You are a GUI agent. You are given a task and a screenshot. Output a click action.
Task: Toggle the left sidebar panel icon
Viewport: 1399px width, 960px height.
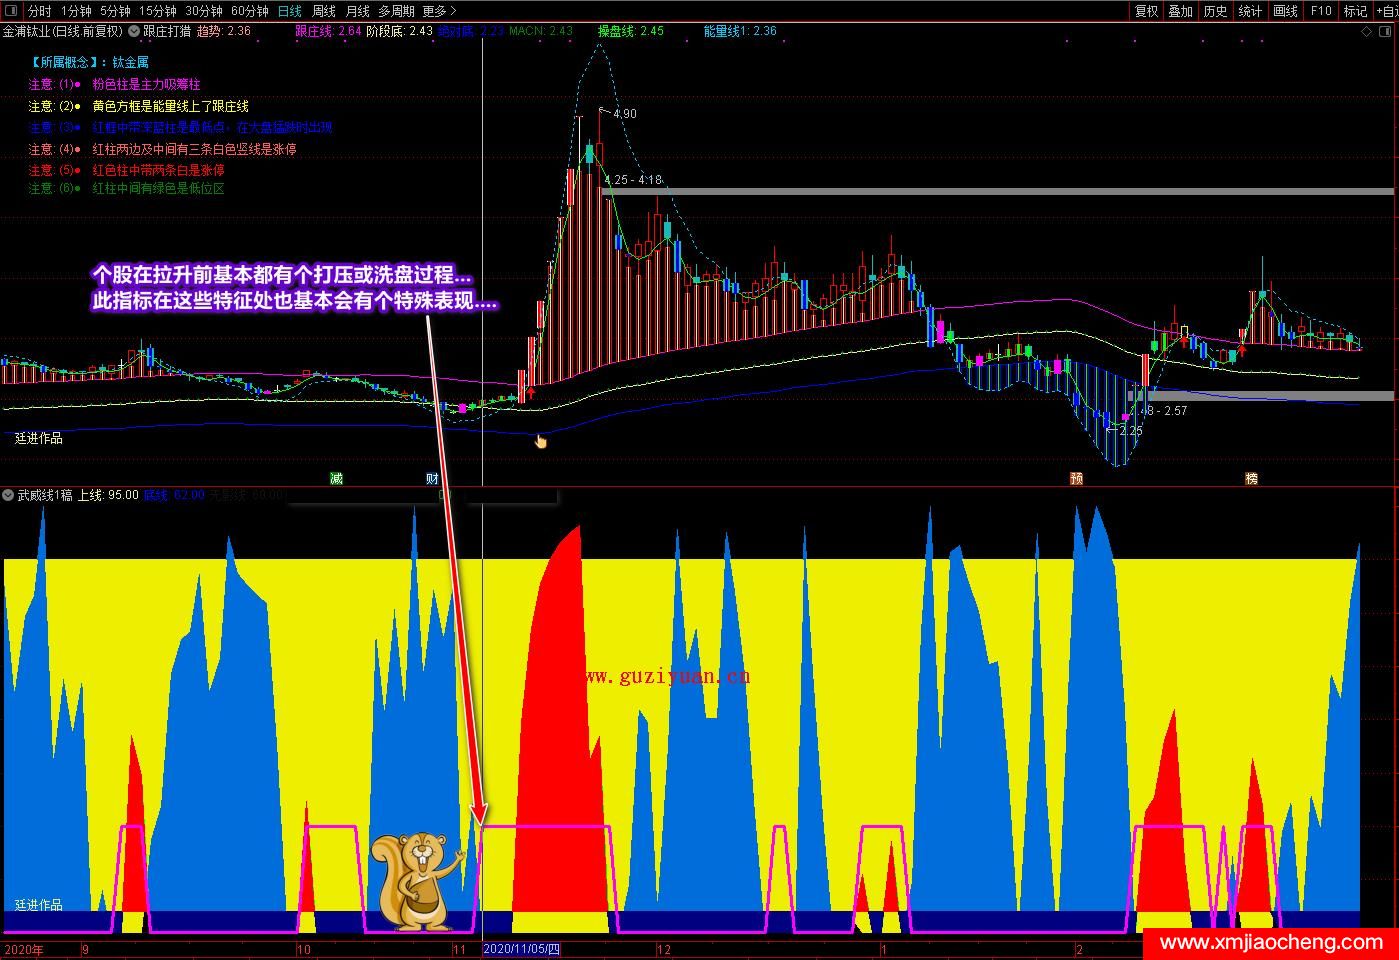[x=10, y=11]
